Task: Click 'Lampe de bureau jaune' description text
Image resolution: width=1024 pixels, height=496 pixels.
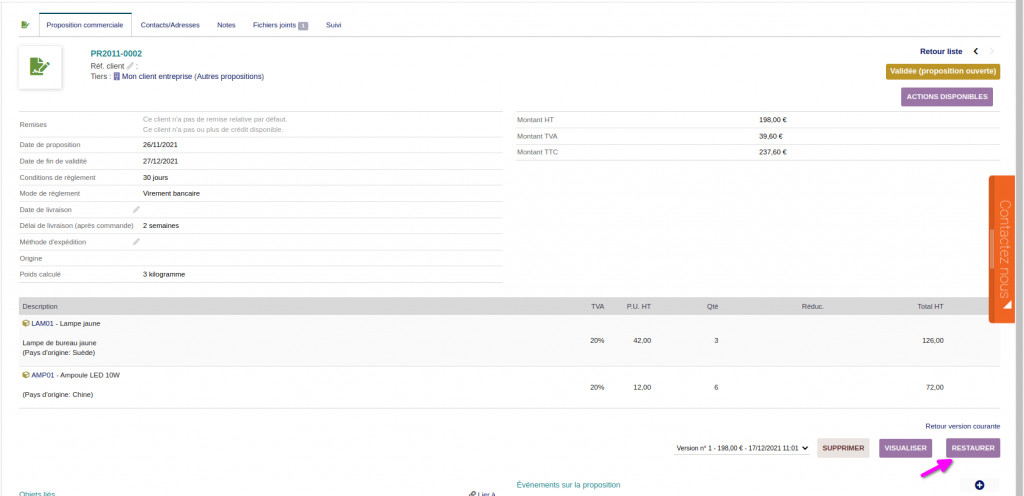Action: [x=59, y=343]
